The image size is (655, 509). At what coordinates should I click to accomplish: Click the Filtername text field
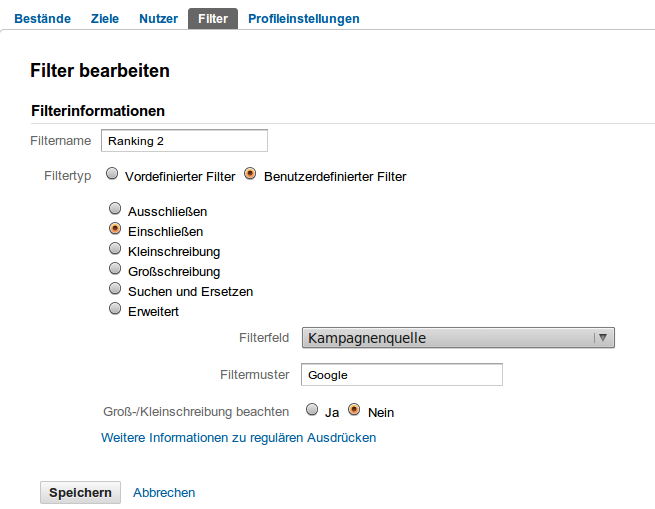(184, 141)
